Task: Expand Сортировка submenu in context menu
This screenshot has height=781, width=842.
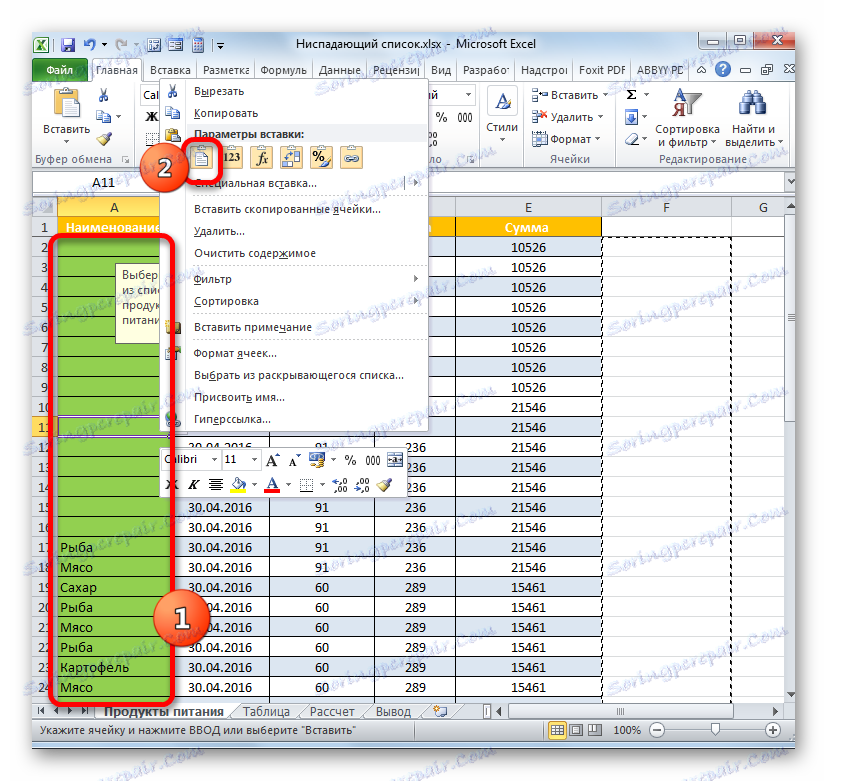Action: [x=416, y=301]
